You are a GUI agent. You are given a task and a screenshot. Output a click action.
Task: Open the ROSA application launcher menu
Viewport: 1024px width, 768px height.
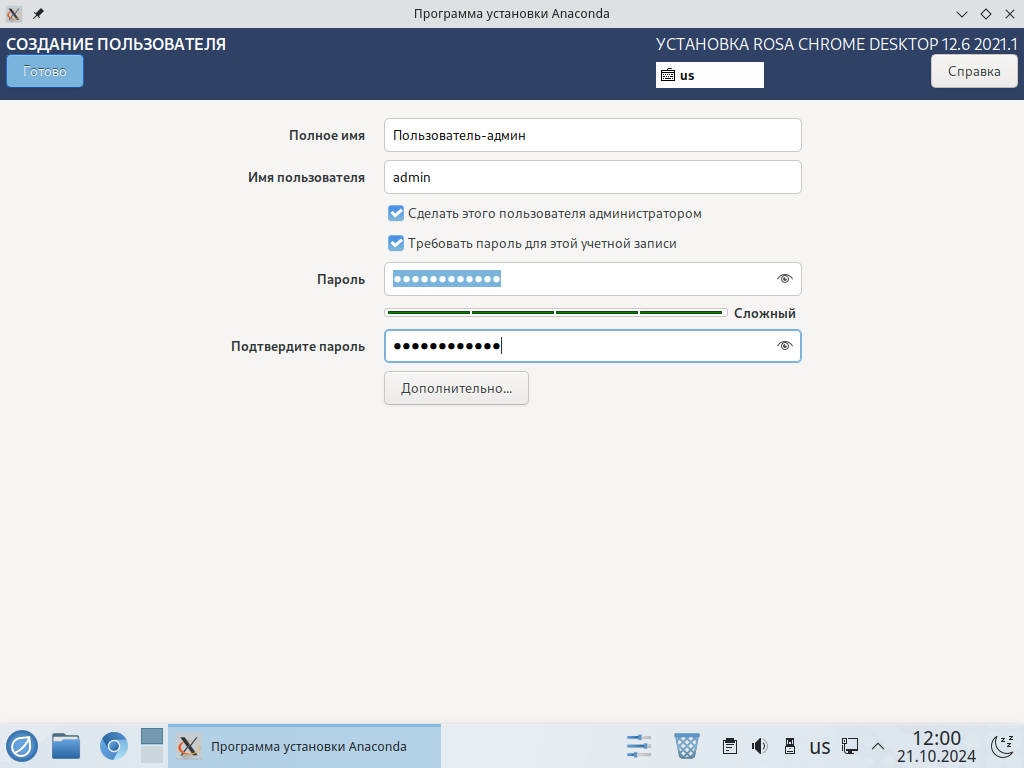point(22,746)
